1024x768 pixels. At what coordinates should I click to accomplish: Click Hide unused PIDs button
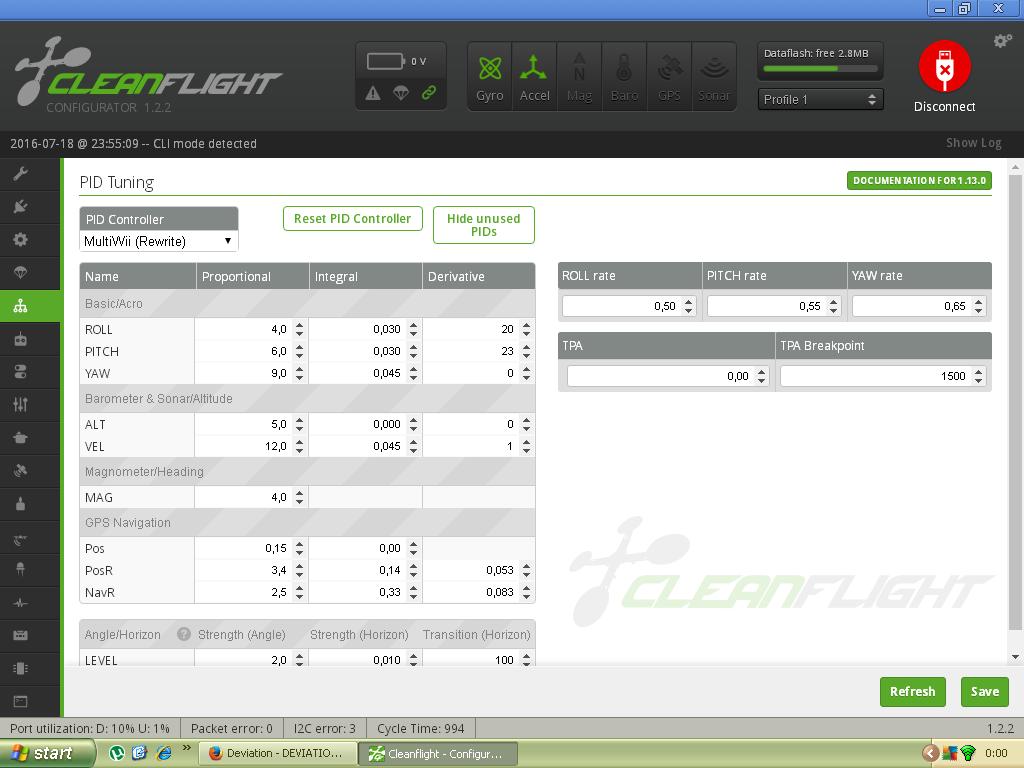pos(484,225)
